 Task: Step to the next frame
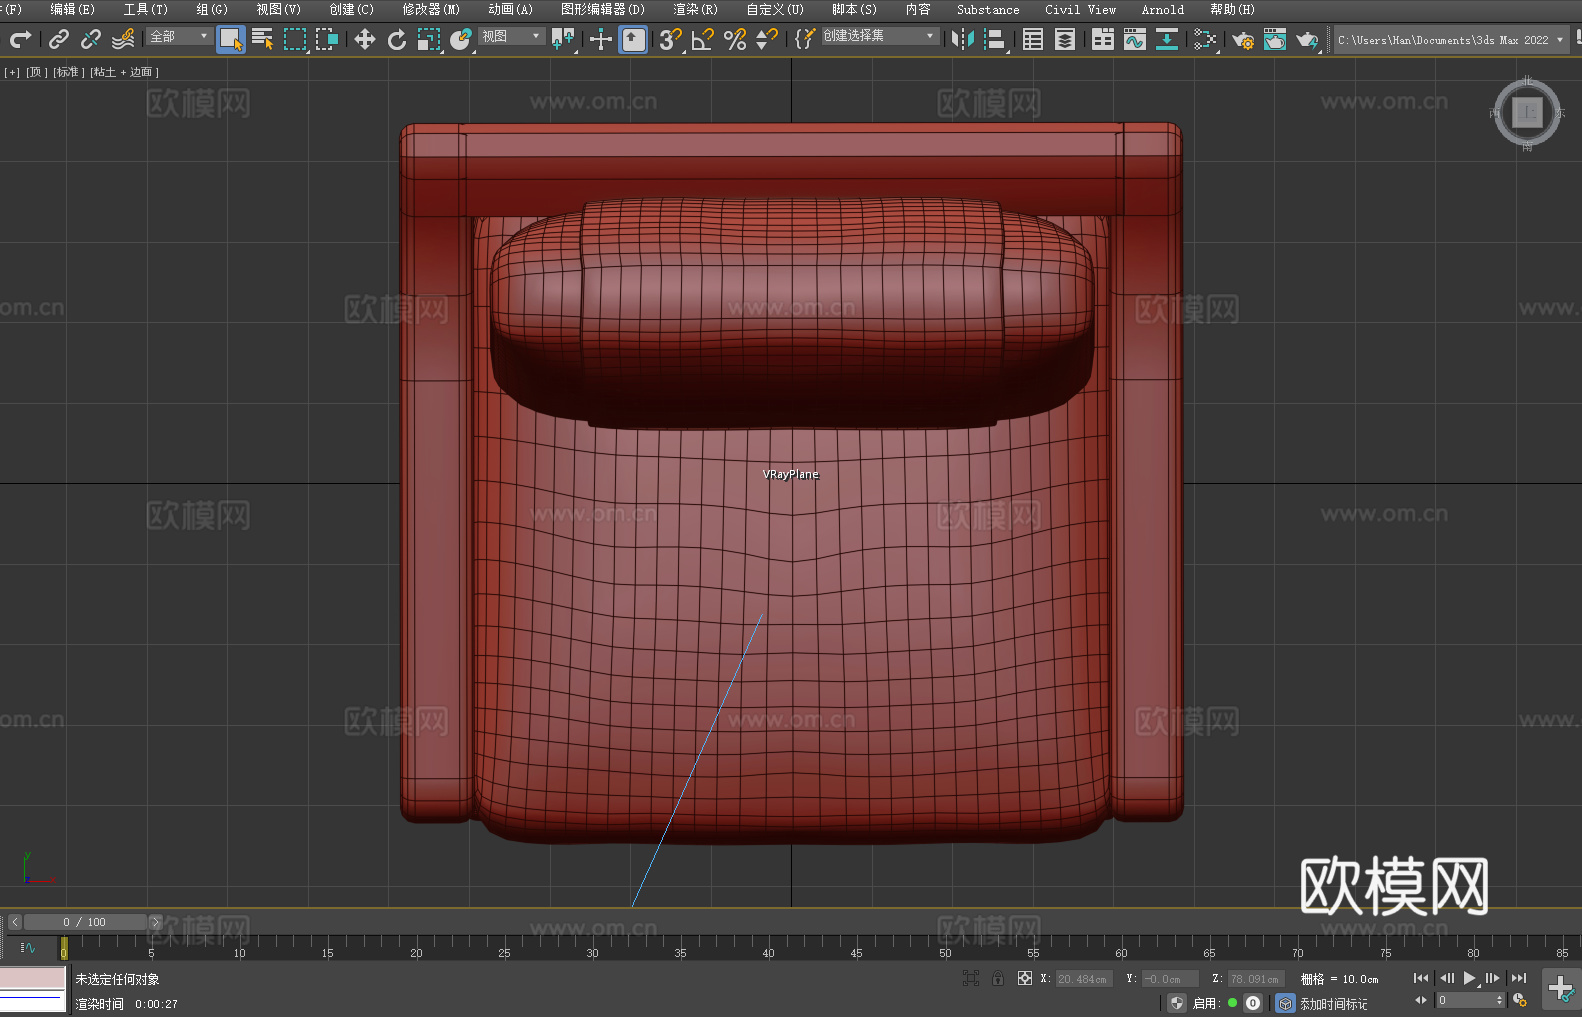click(x=1492, y=978)
